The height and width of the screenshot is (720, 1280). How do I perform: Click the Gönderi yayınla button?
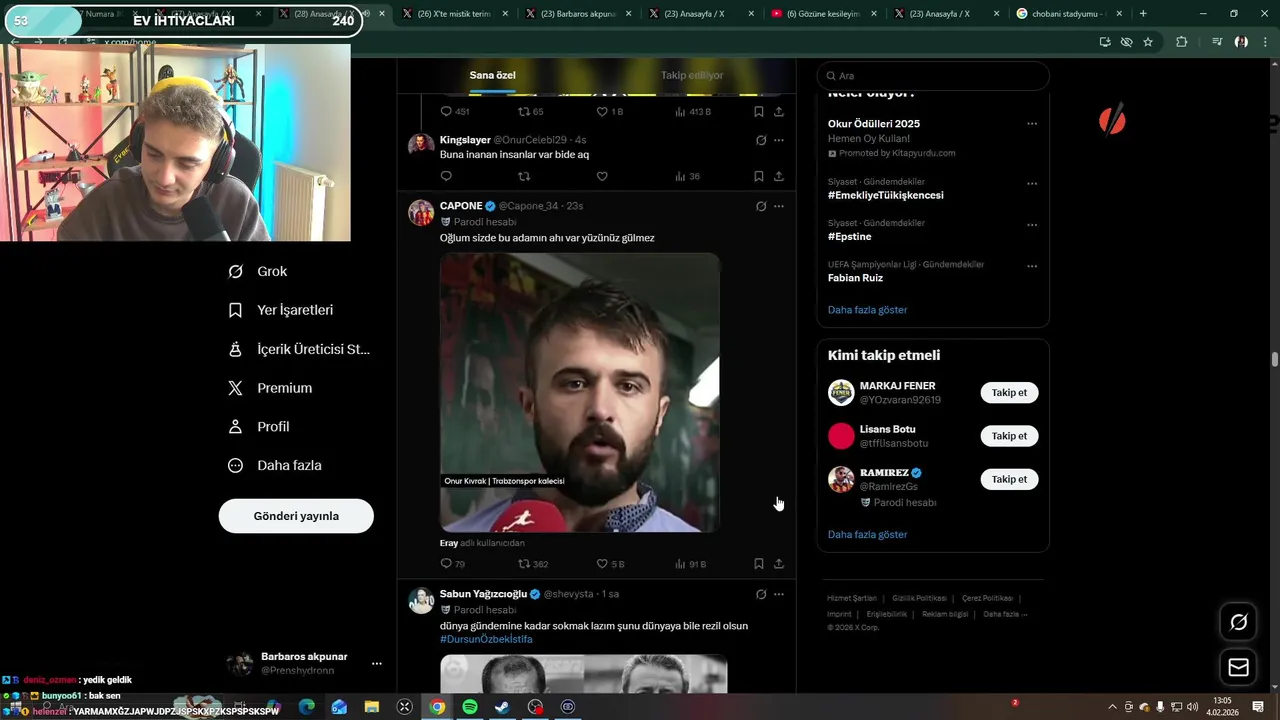296,516
